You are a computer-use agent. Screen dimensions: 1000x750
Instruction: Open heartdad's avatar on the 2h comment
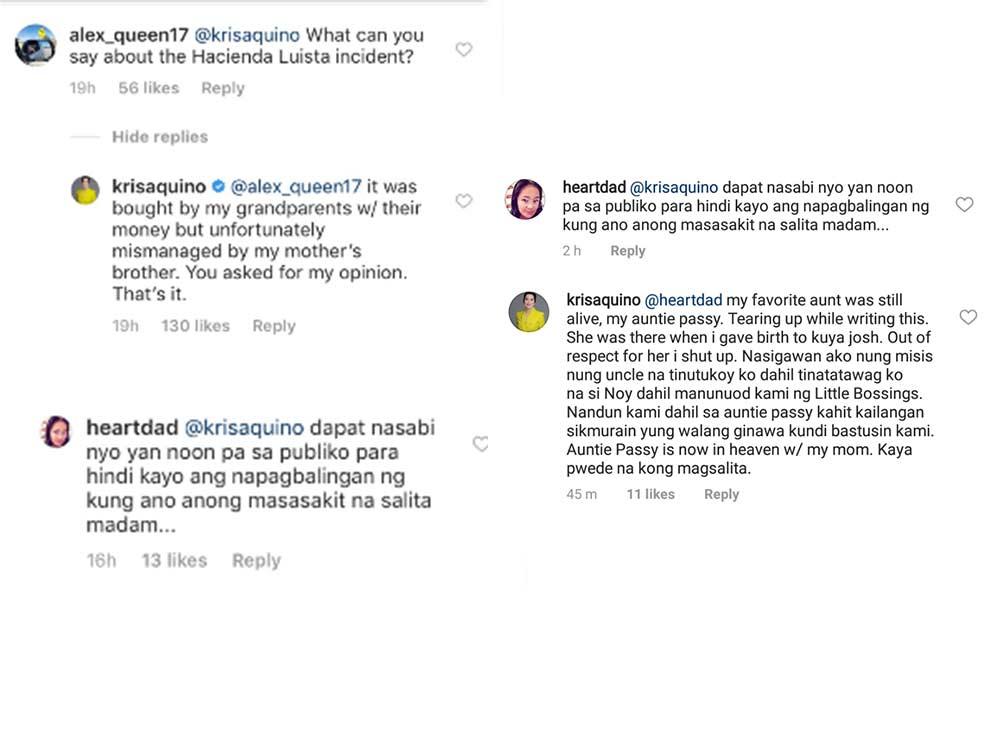click(525, 199)
